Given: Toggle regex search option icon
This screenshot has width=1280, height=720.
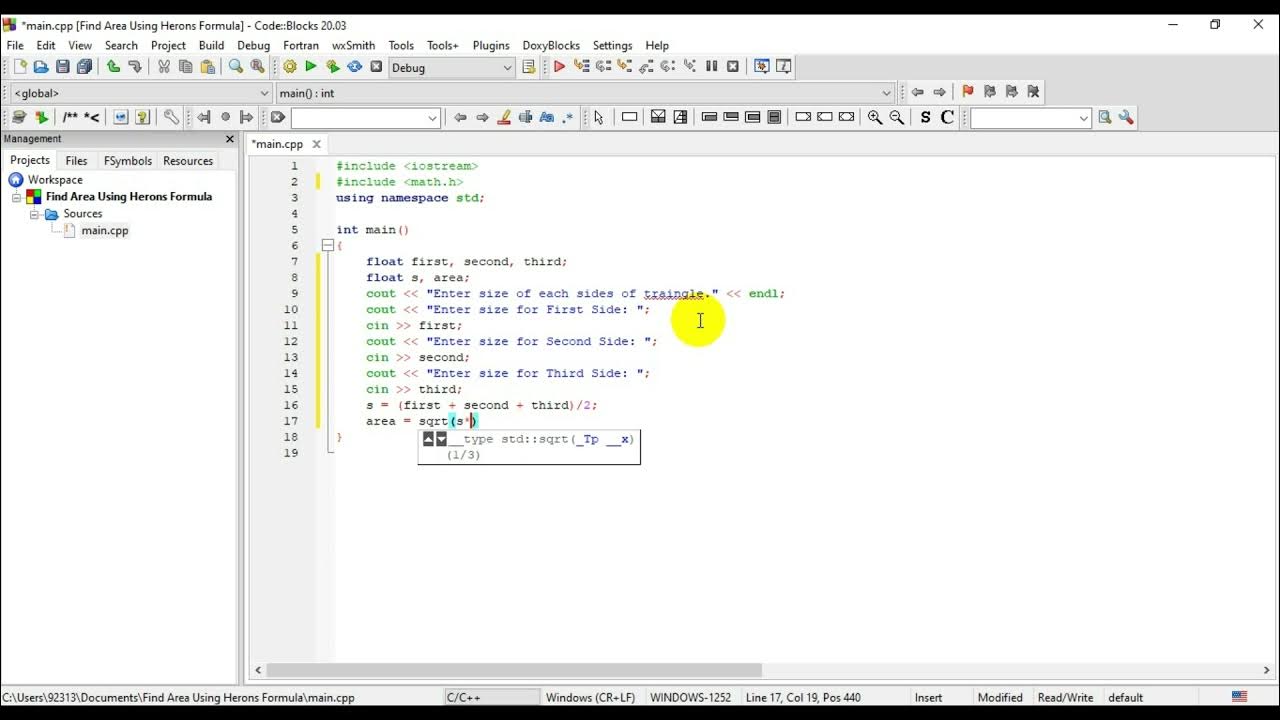Looking at the screenshot, I should (x=568, y=117).
